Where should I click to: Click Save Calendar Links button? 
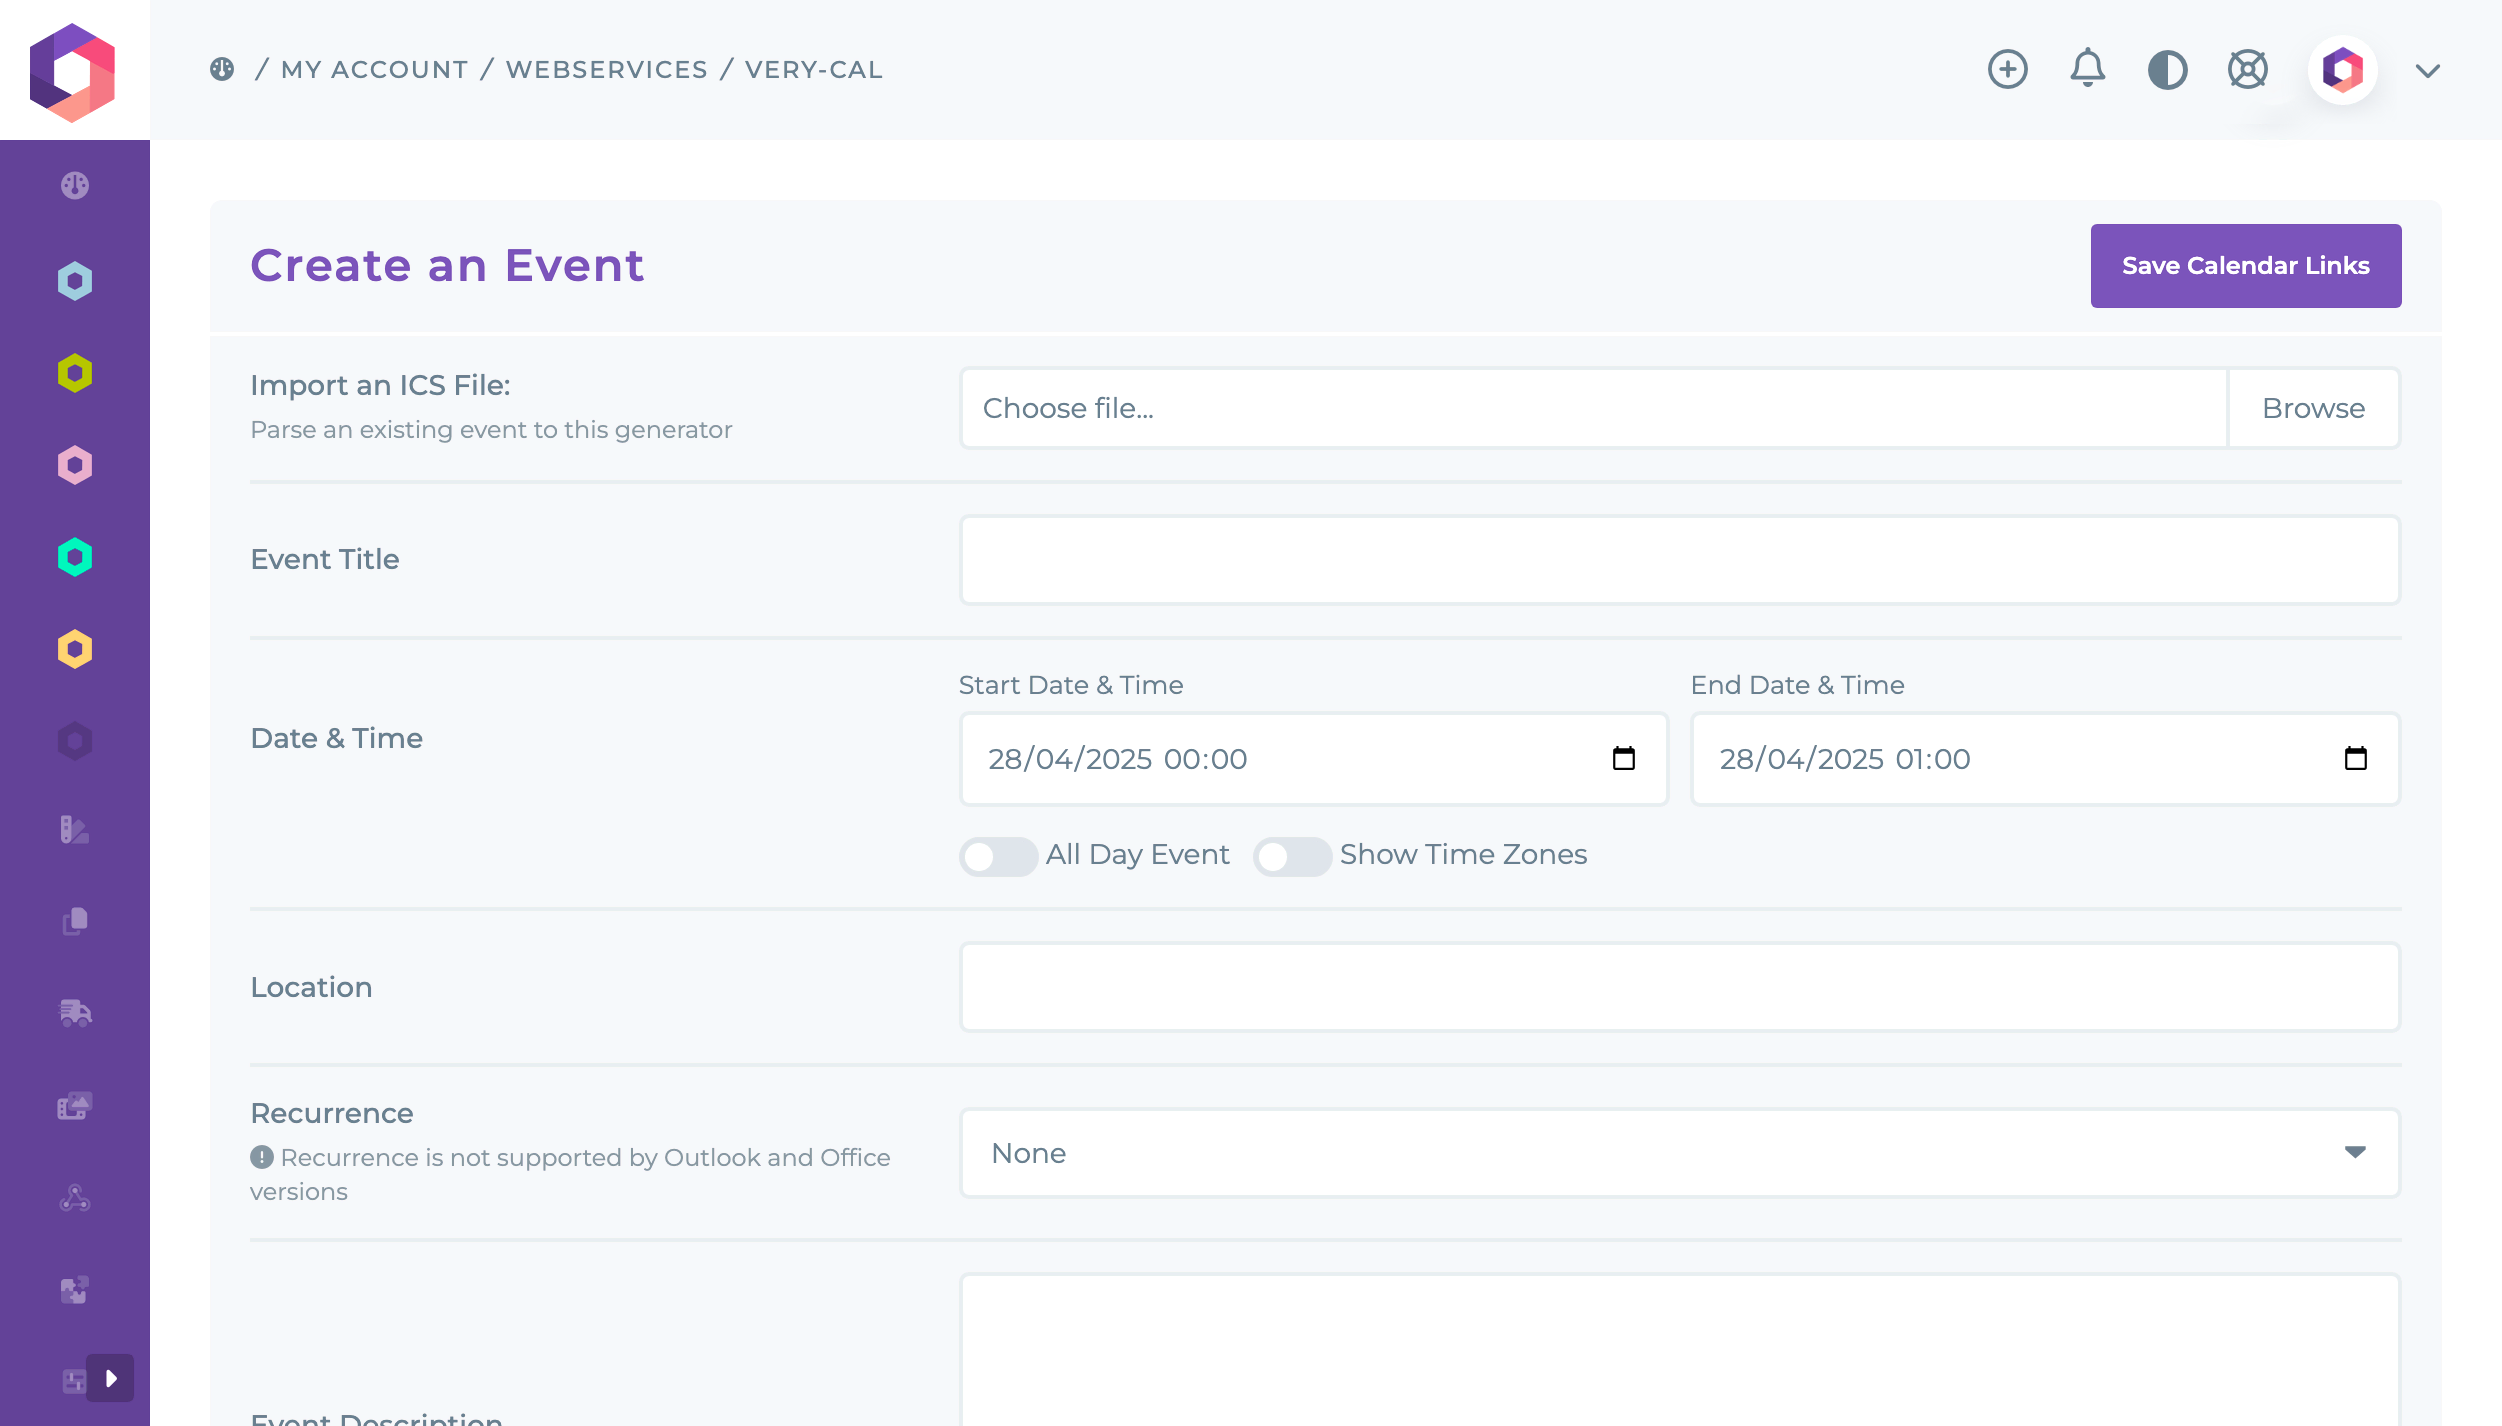point(2246,266)
